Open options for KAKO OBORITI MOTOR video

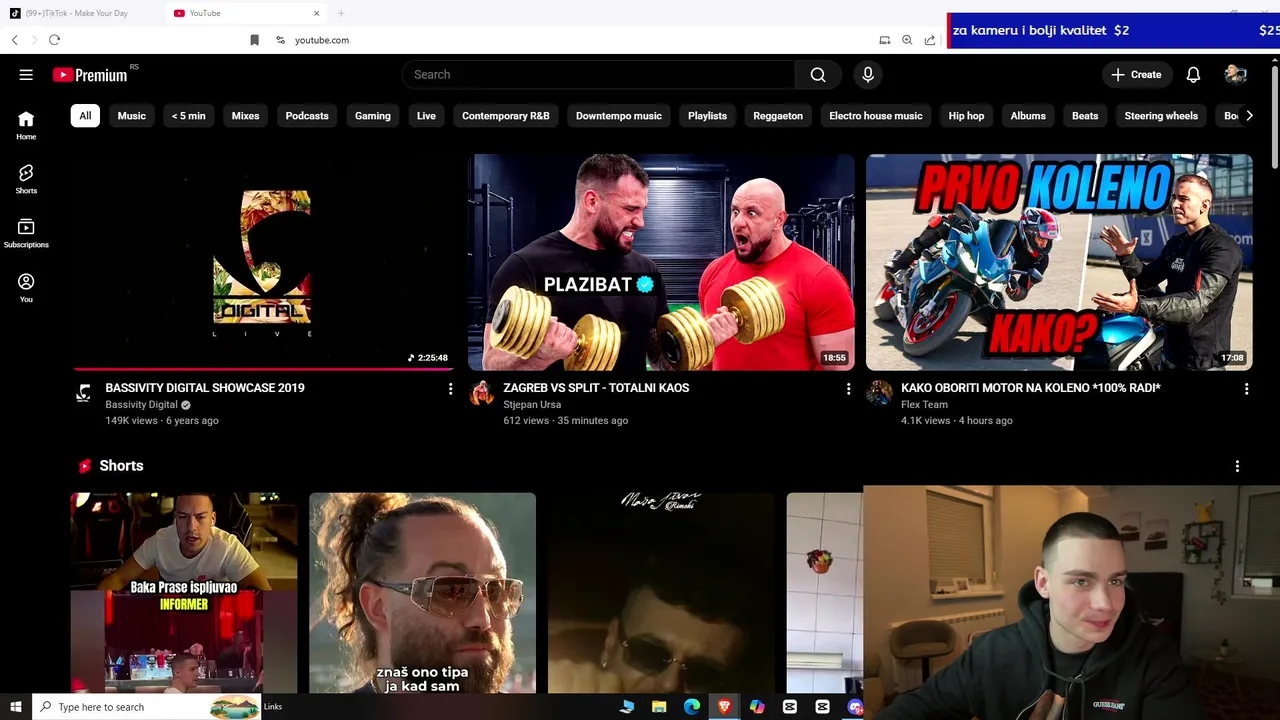point(1246,389)
